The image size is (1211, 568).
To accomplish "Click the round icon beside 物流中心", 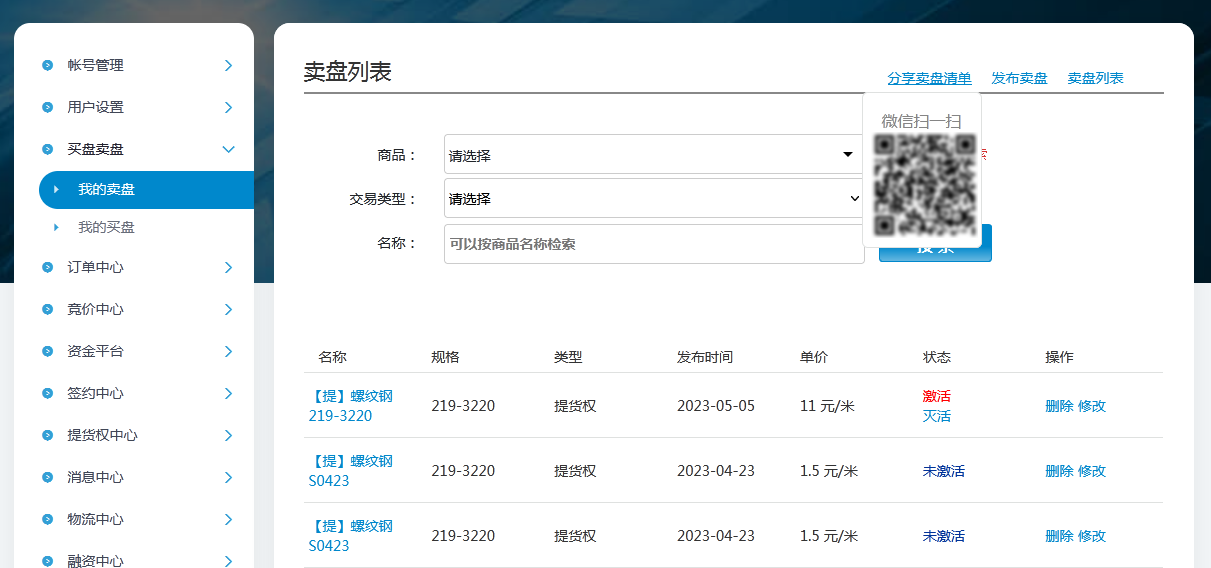I will tap(47, 520).
